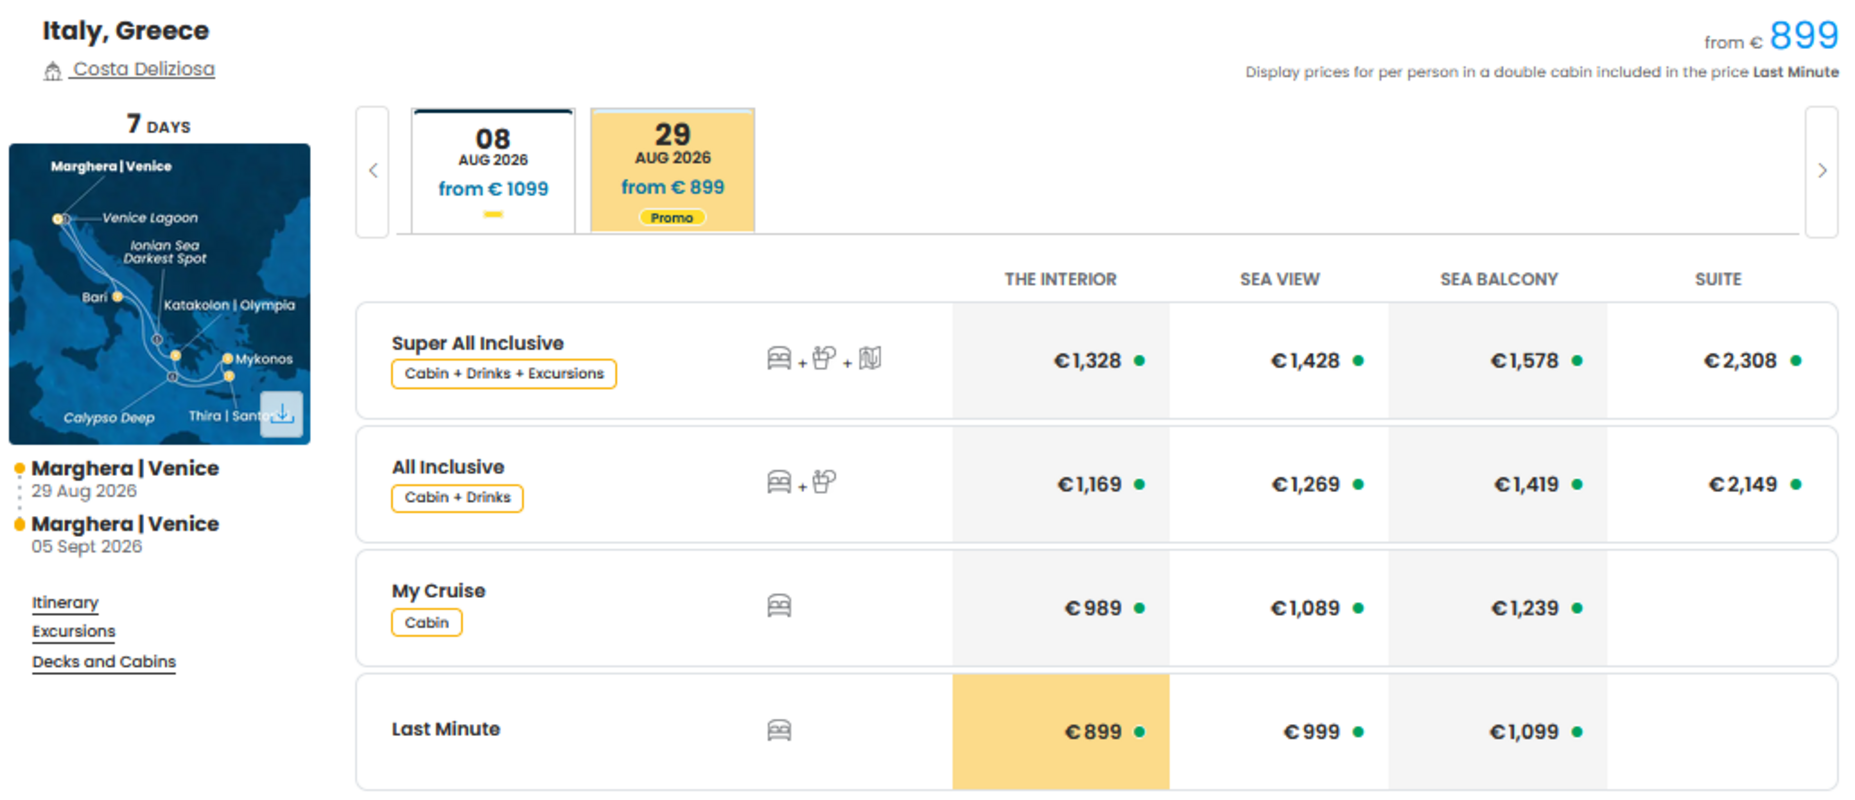Open the Itinerary link

click(x=65, y=602)
